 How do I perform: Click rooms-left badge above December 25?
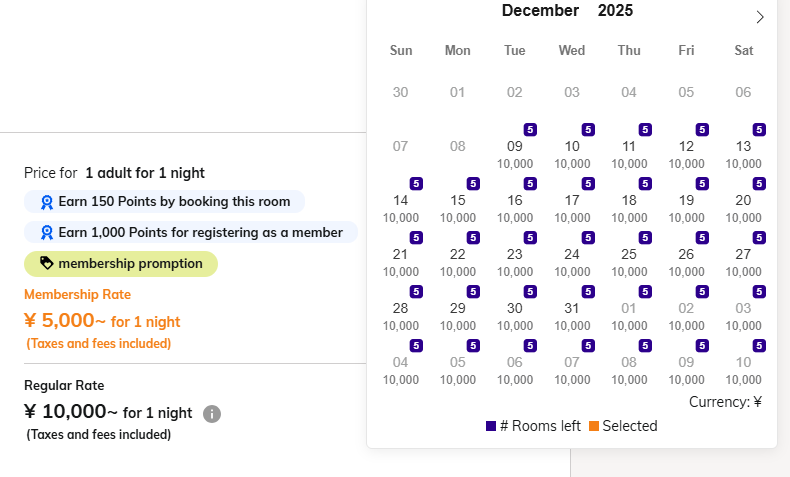pyautogui.click(x=645, y=238)
